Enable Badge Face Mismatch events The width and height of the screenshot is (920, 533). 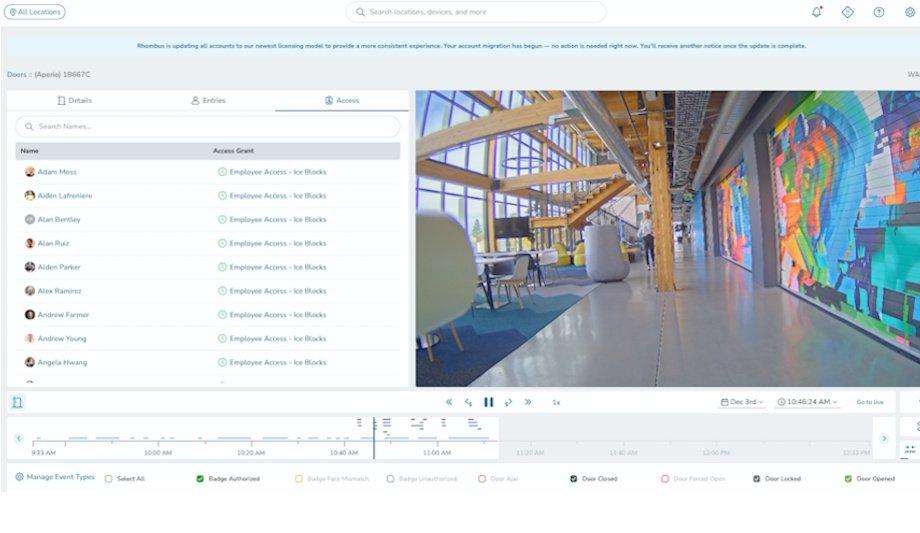[x=299, y=478]
